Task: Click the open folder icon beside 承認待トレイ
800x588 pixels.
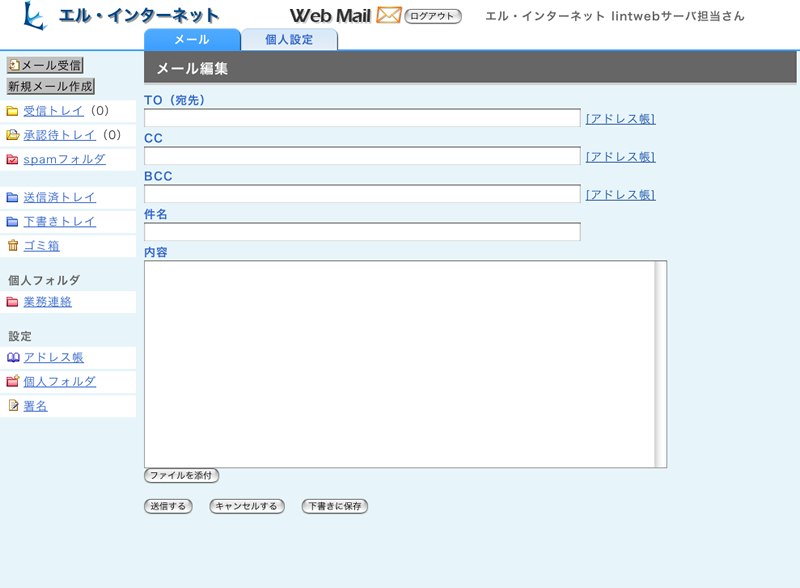Action: [12, 135]
